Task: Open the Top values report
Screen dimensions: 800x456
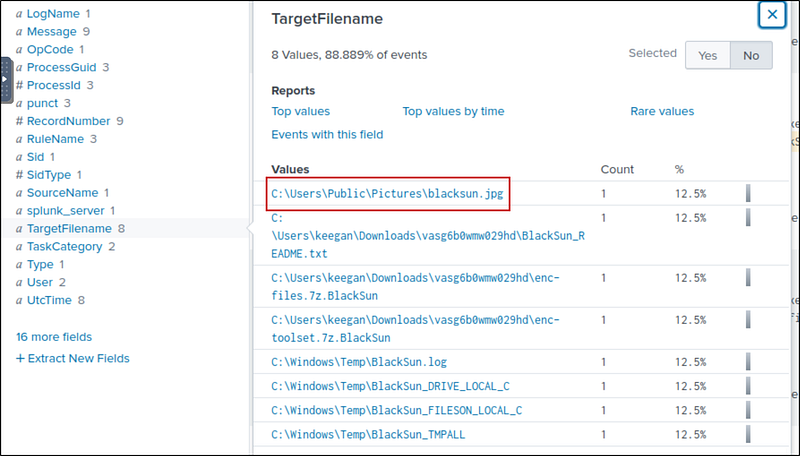Action: (x=300, y=112)
